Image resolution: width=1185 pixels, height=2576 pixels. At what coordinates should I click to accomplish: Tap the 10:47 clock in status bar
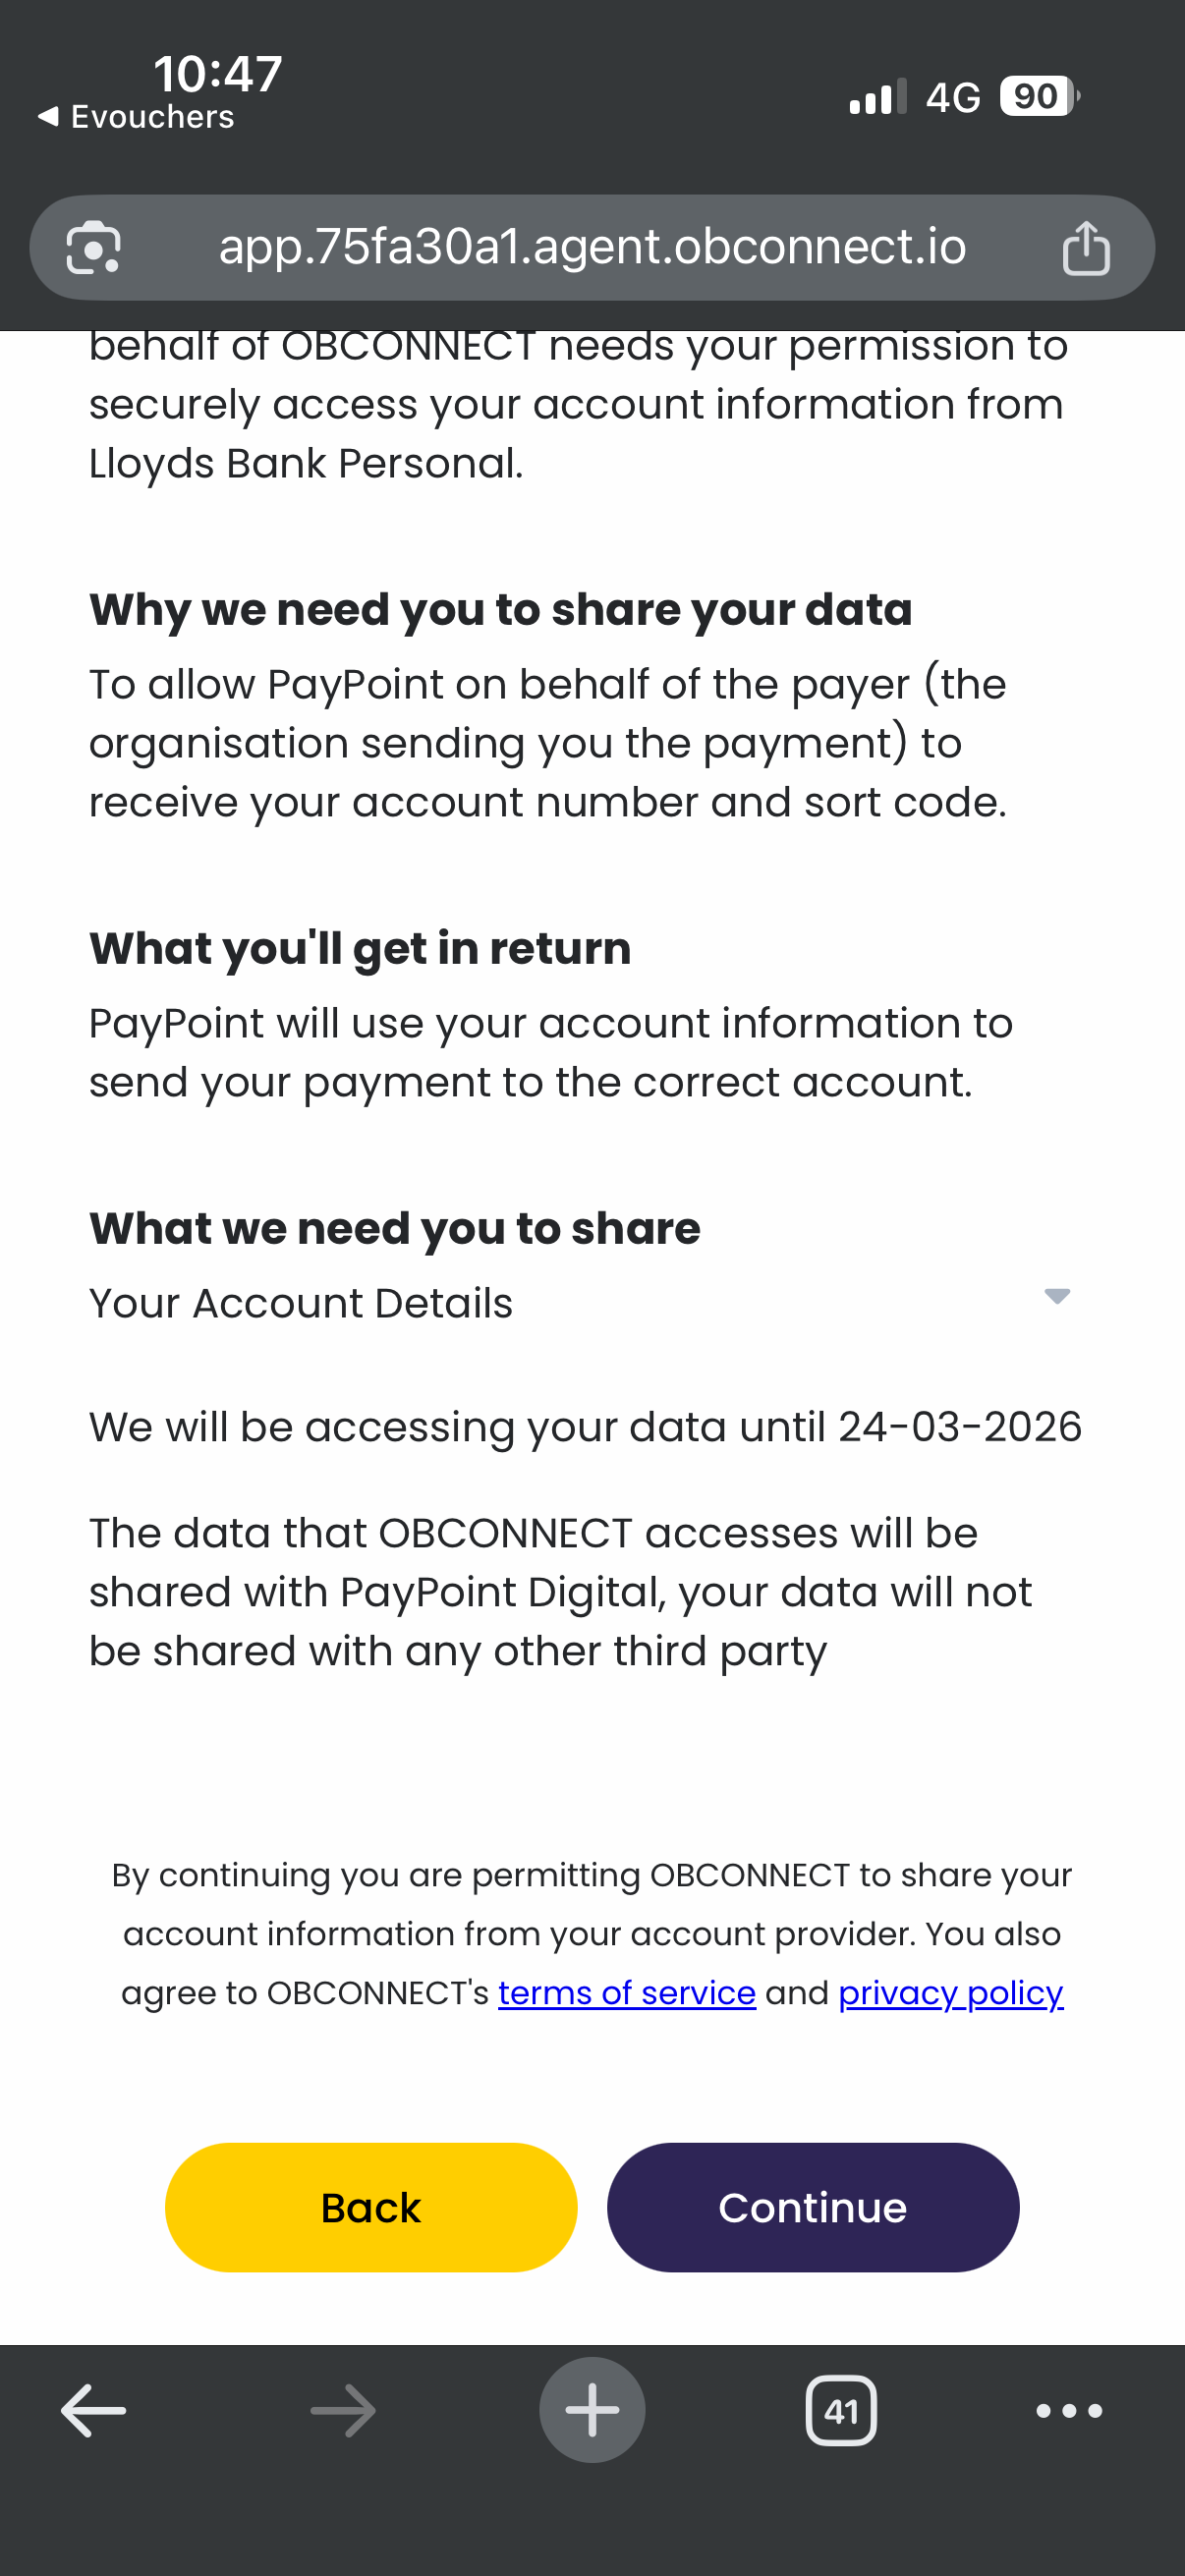coord(218,74)
